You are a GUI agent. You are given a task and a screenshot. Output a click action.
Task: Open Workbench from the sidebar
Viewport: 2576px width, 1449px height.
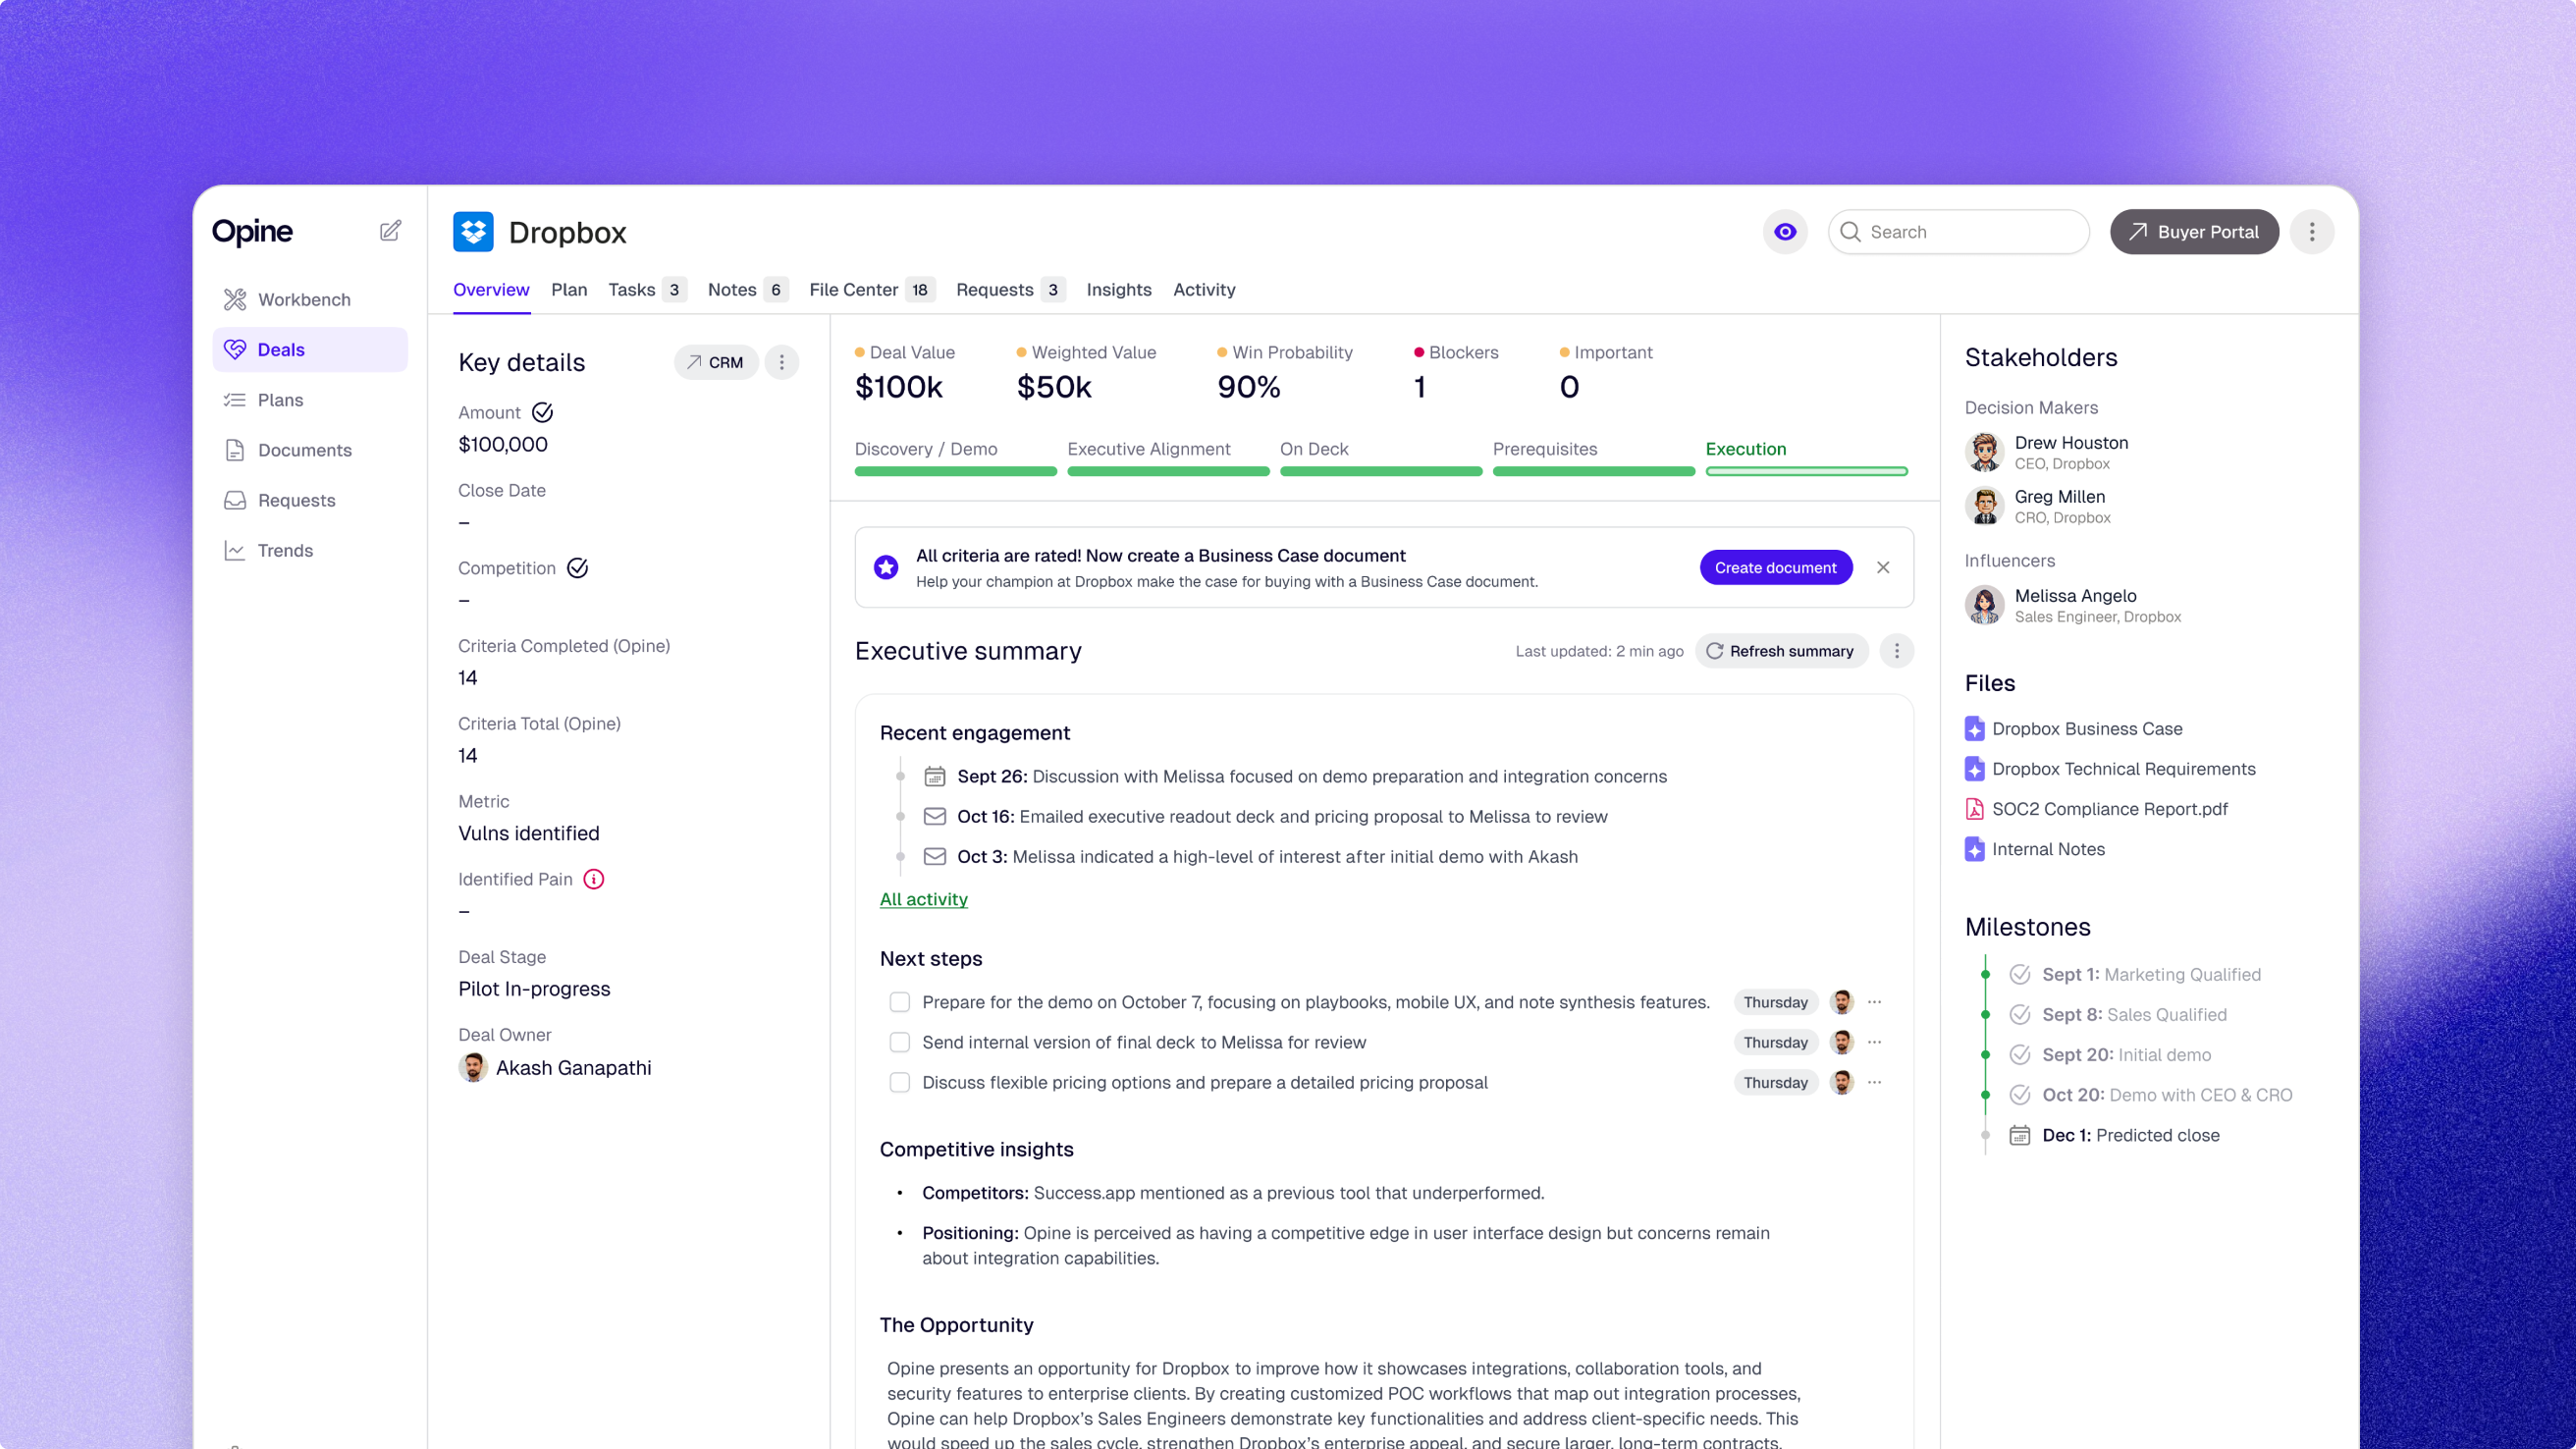coord(303,300)
